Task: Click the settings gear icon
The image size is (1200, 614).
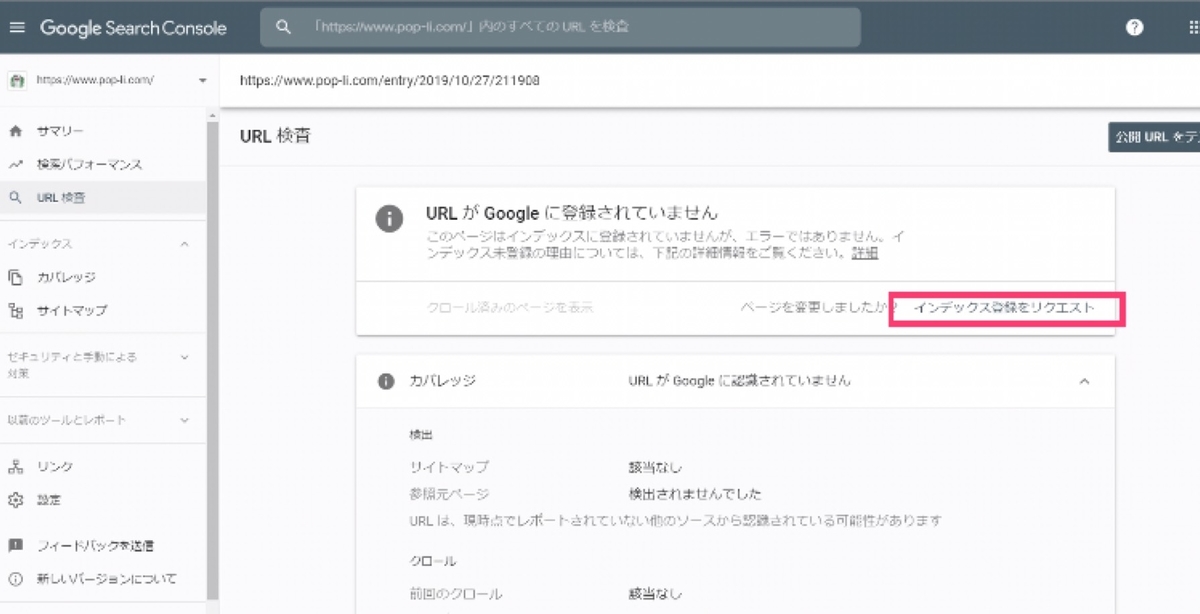Action: tap(15, 499)
